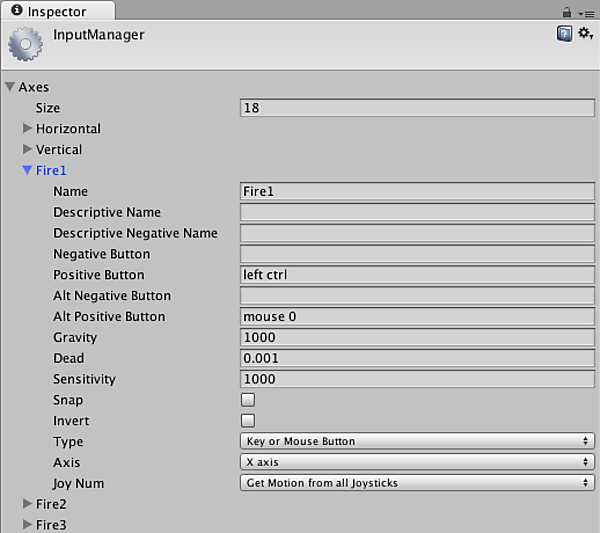
Task: Open the Inspector panel options menu icon
Action: coord(584,11)
